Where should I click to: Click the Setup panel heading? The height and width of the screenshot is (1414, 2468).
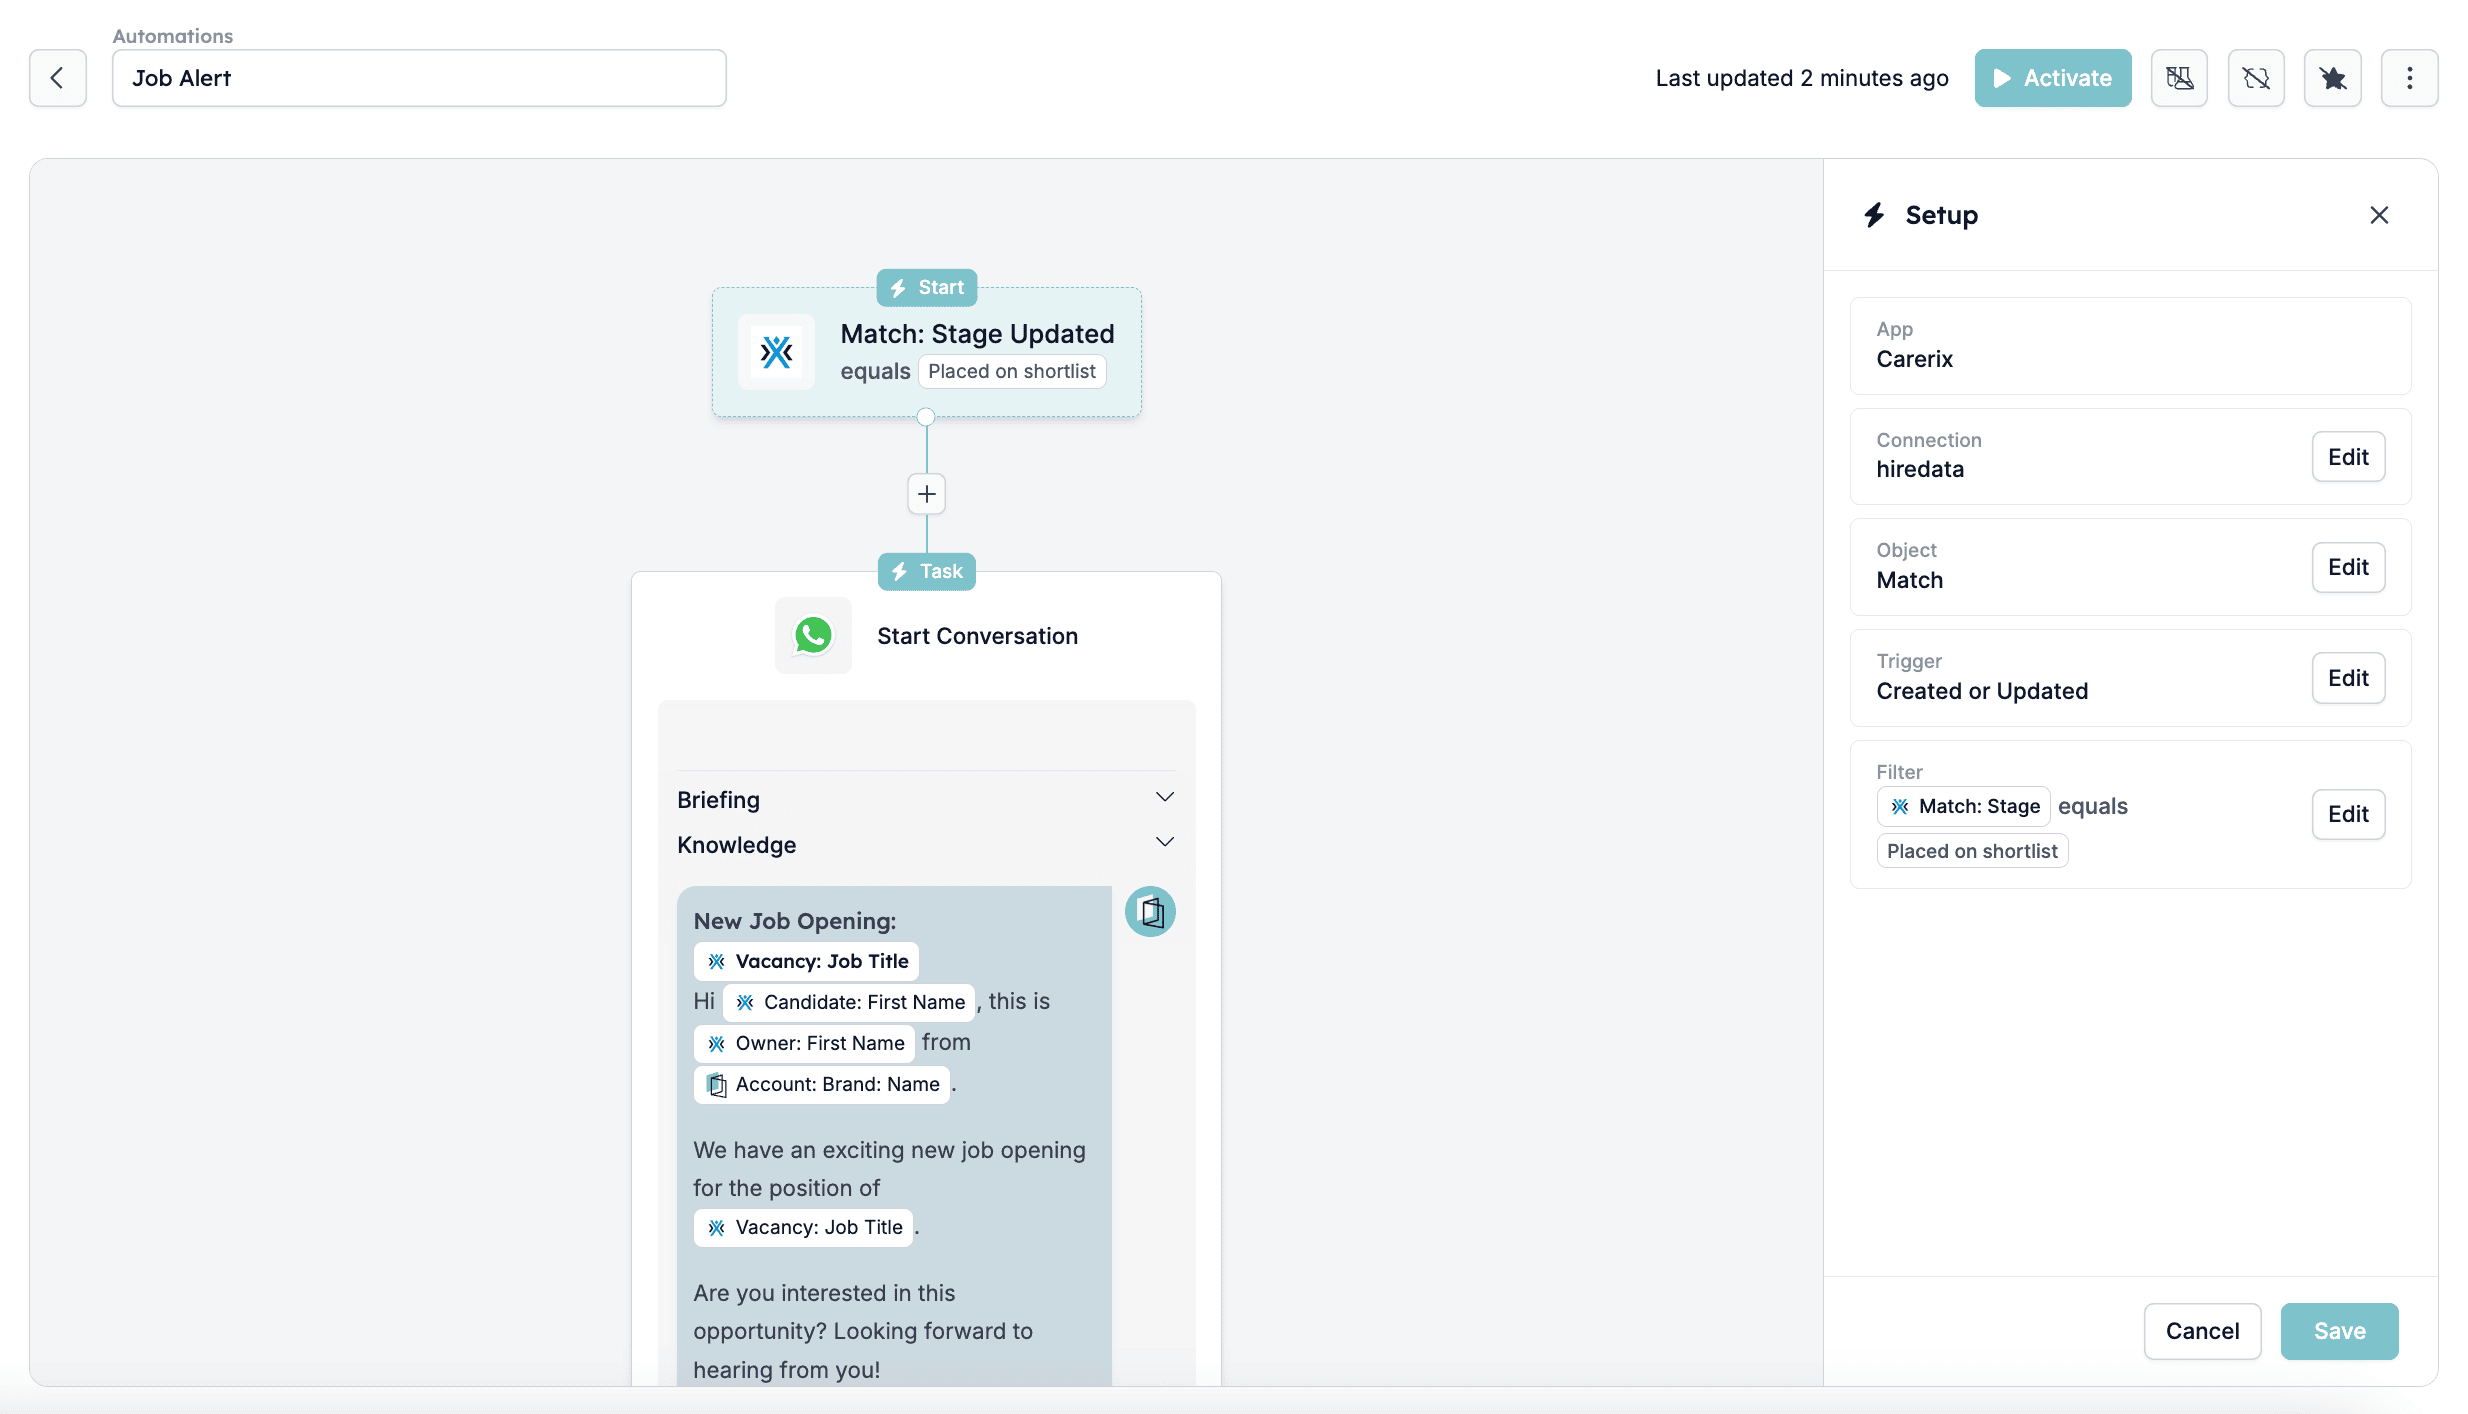[1941, 215]
